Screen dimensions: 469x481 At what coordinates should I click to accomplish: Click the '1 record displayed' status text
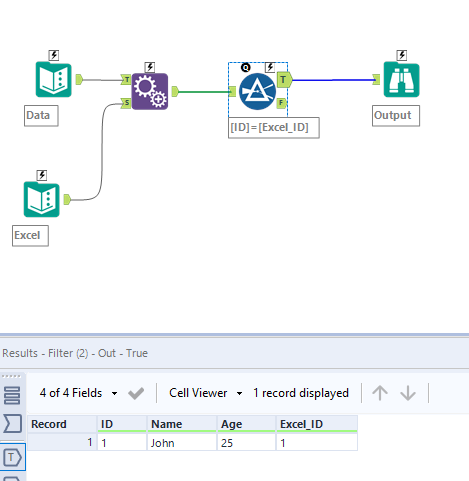coord(301,393)
